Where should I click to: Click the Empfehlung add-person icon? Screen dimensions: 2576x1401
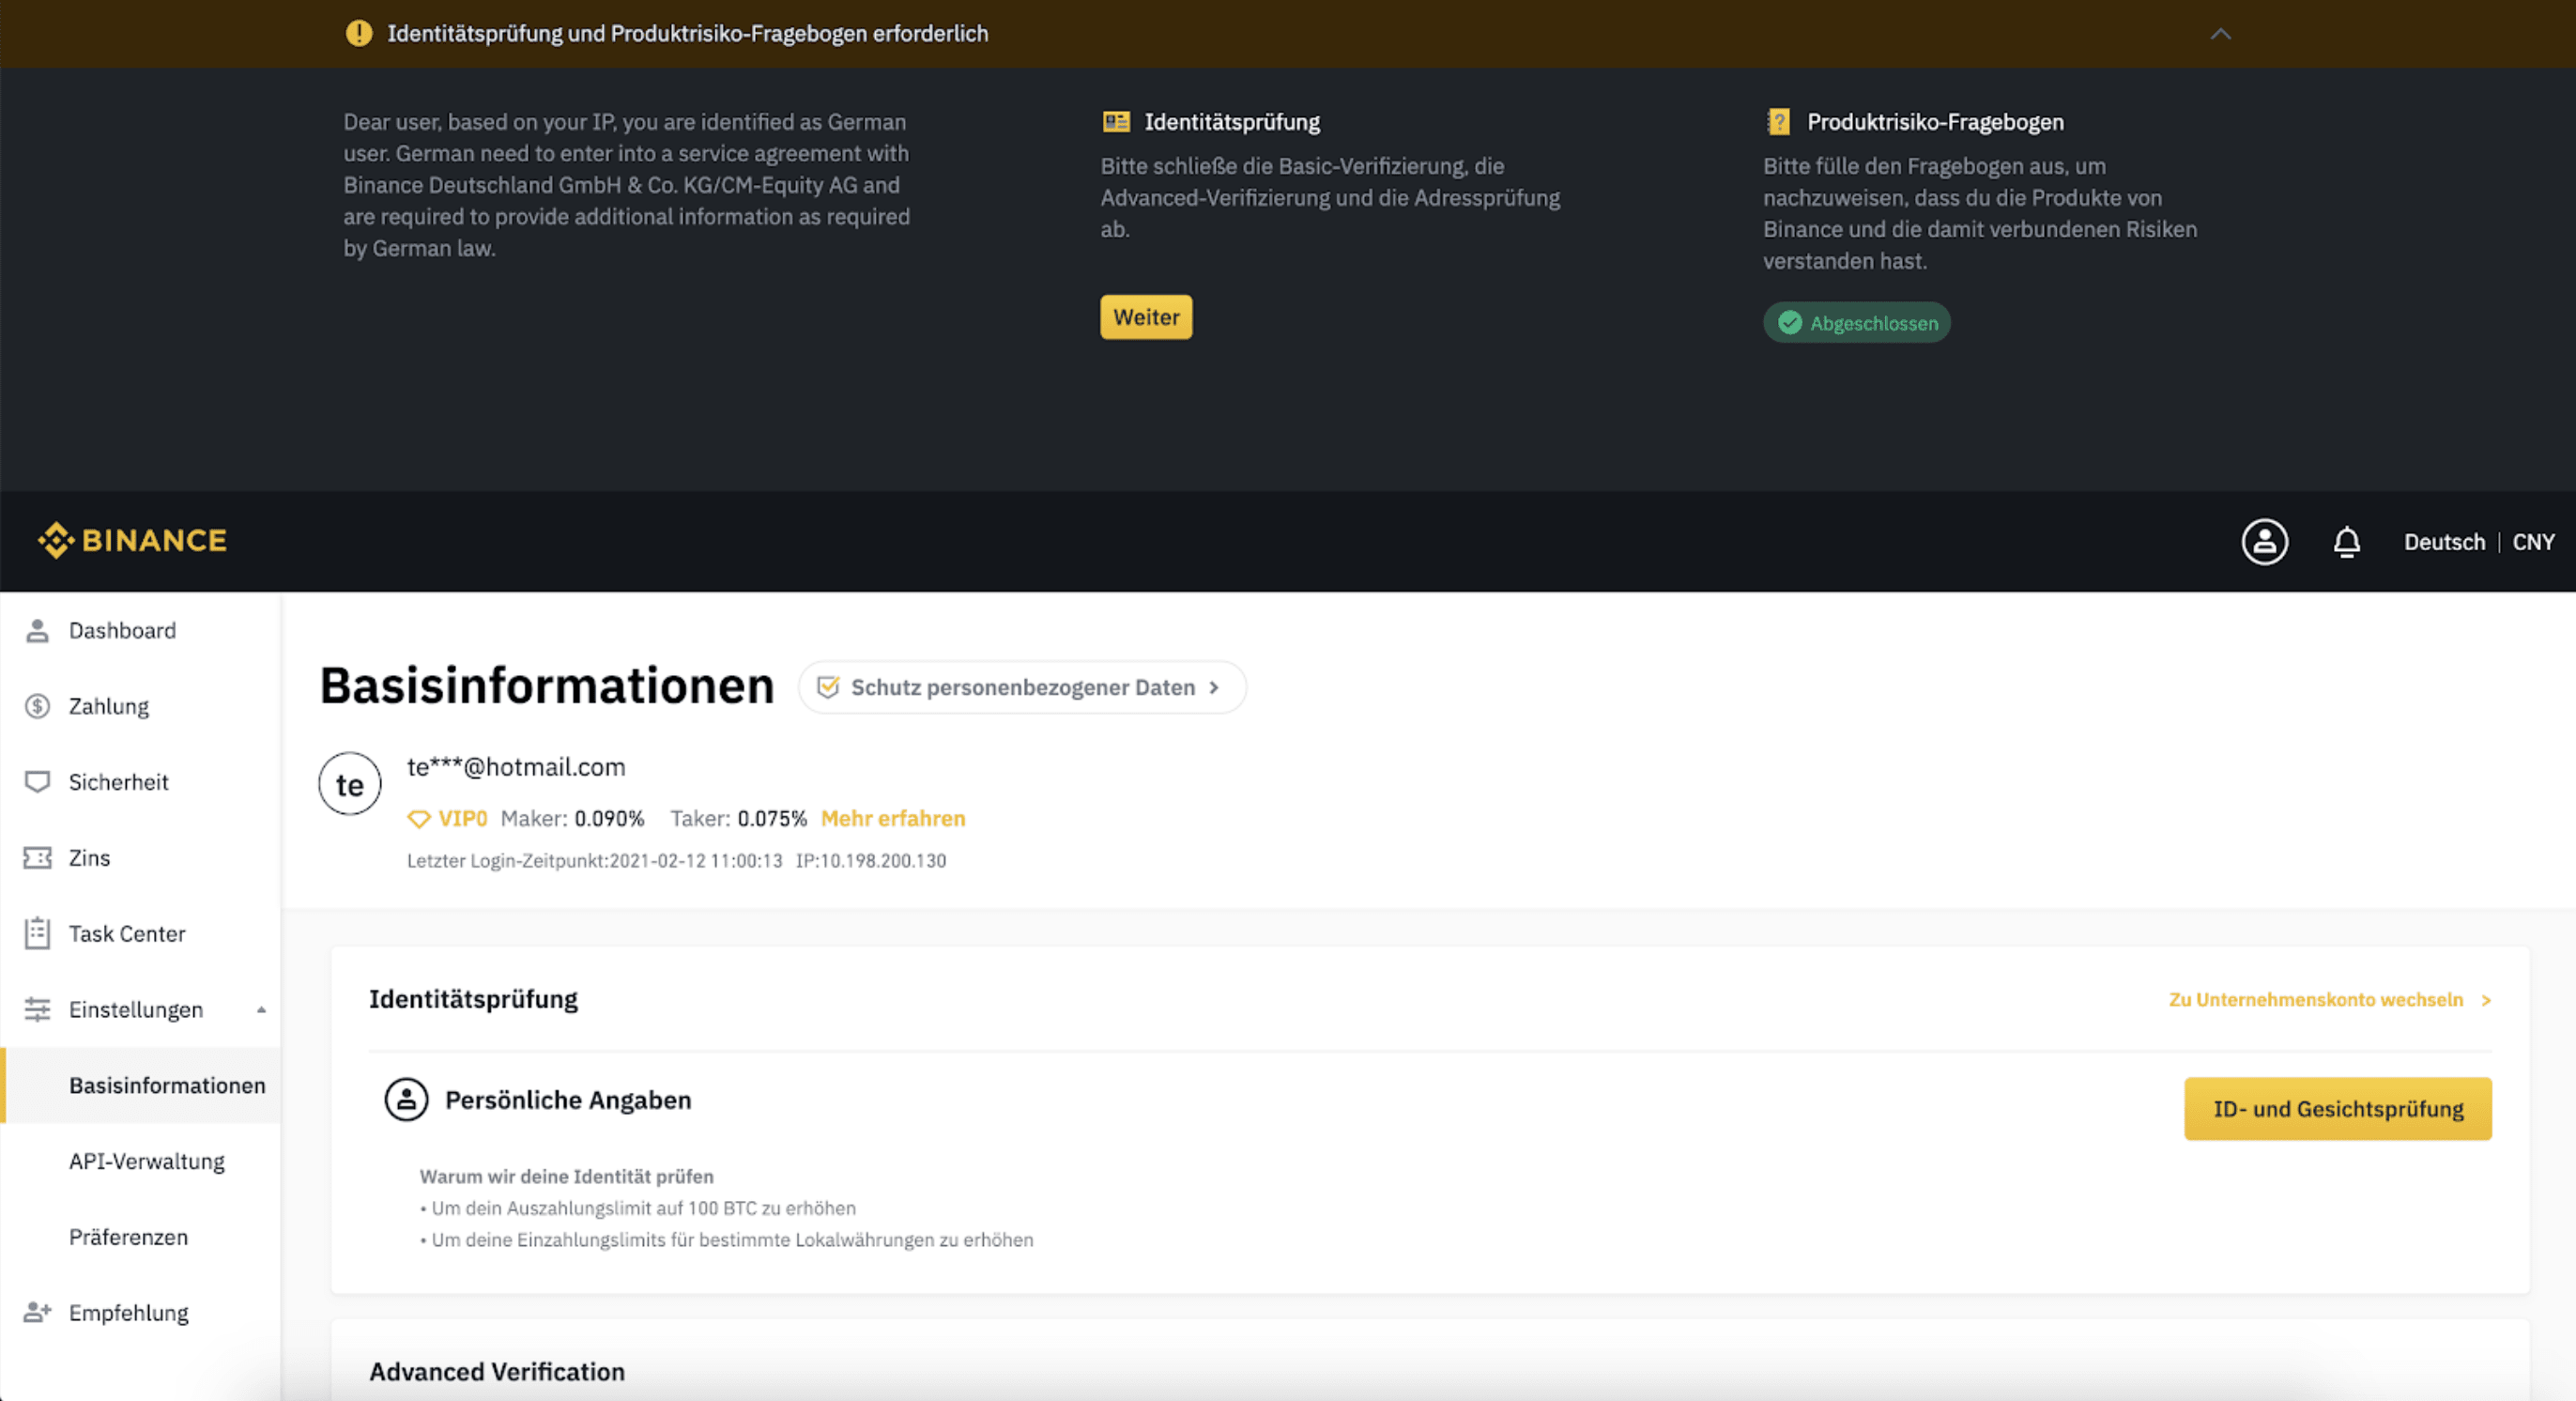(37, 1312)
